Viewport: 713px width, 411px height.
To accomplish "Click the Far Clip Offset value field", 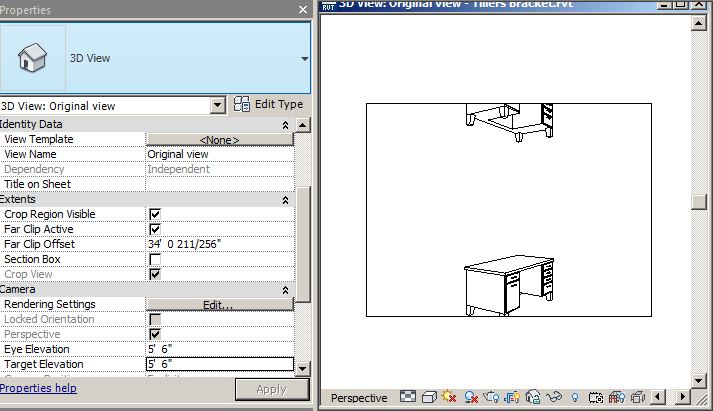I will [x=220, y=244].
